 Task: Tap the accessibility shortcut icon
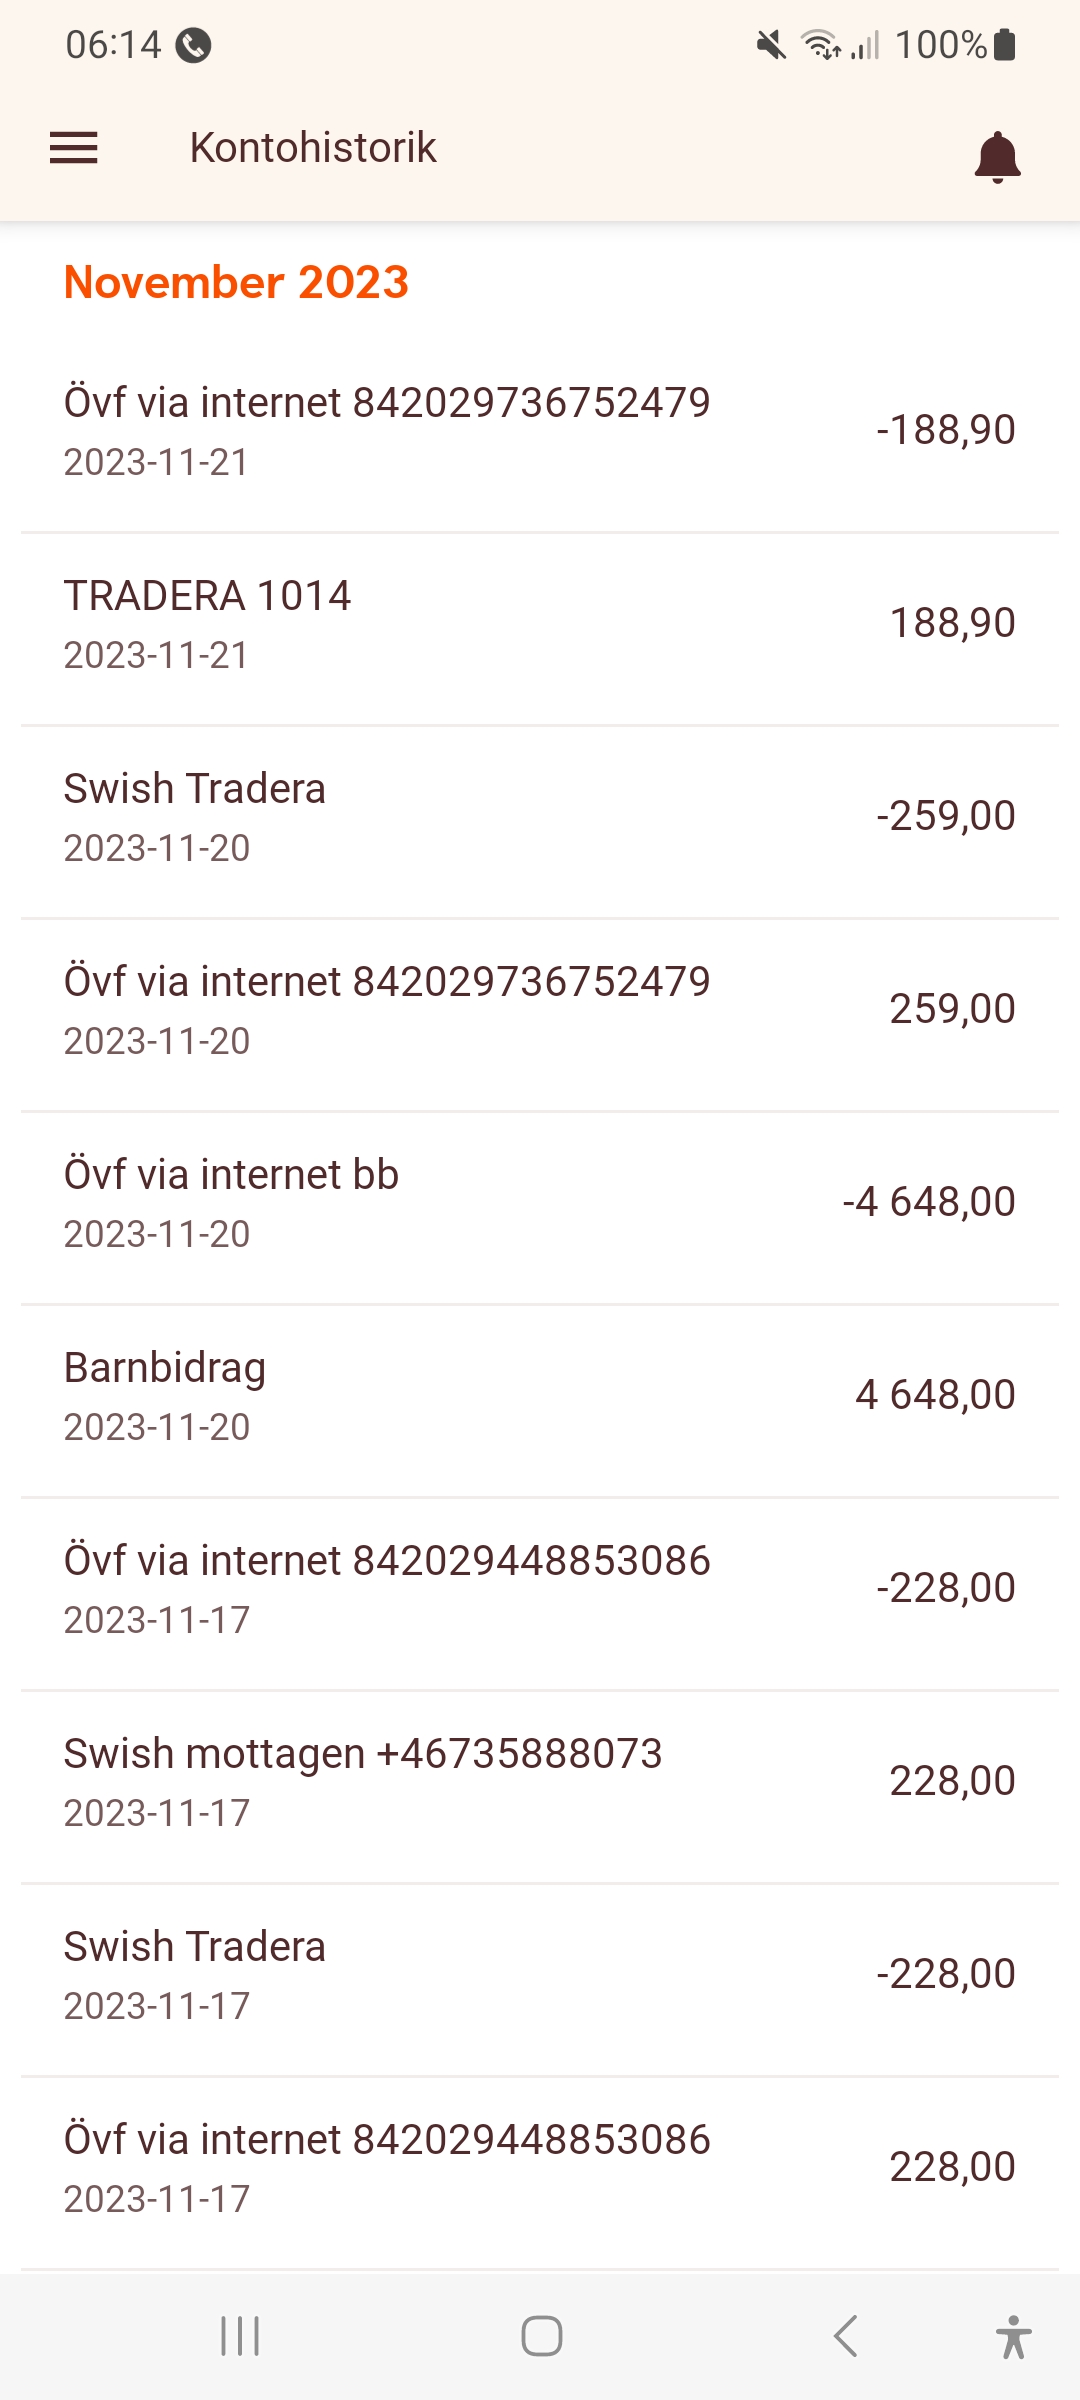pos(1013,2336)
